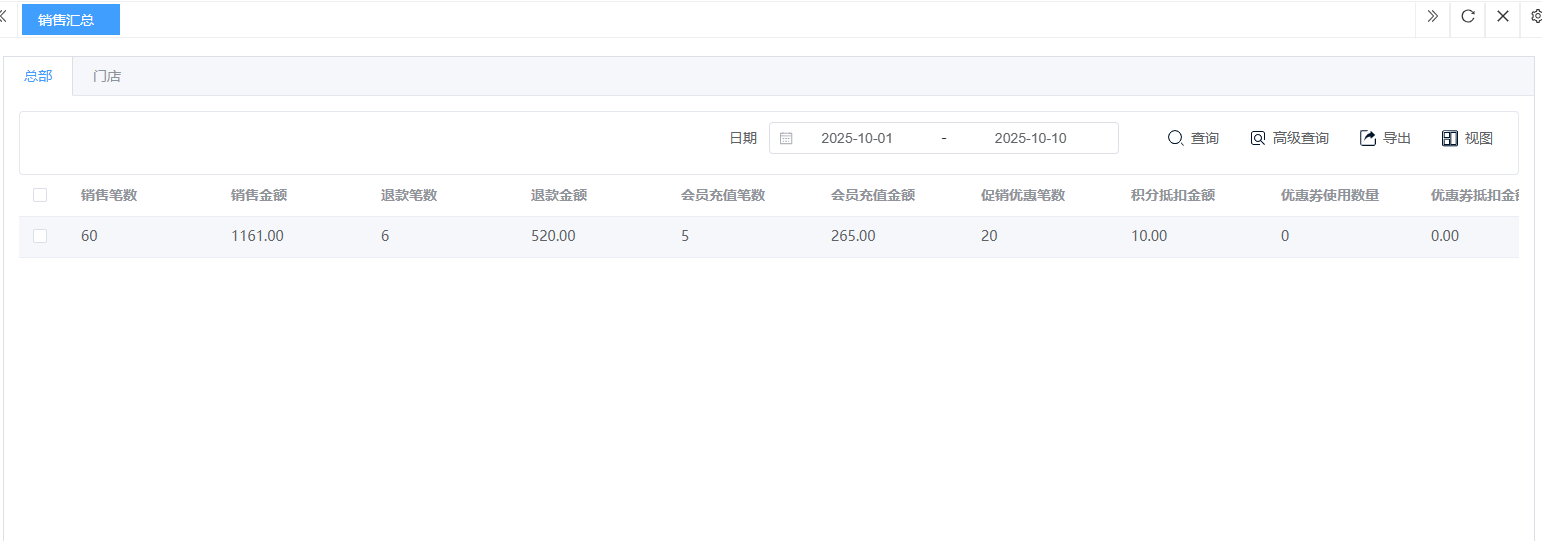Open the 视图 view layout icon
Viewport: 1542px width, 541px height.
pyautogui.click(x=1450, y=138)
